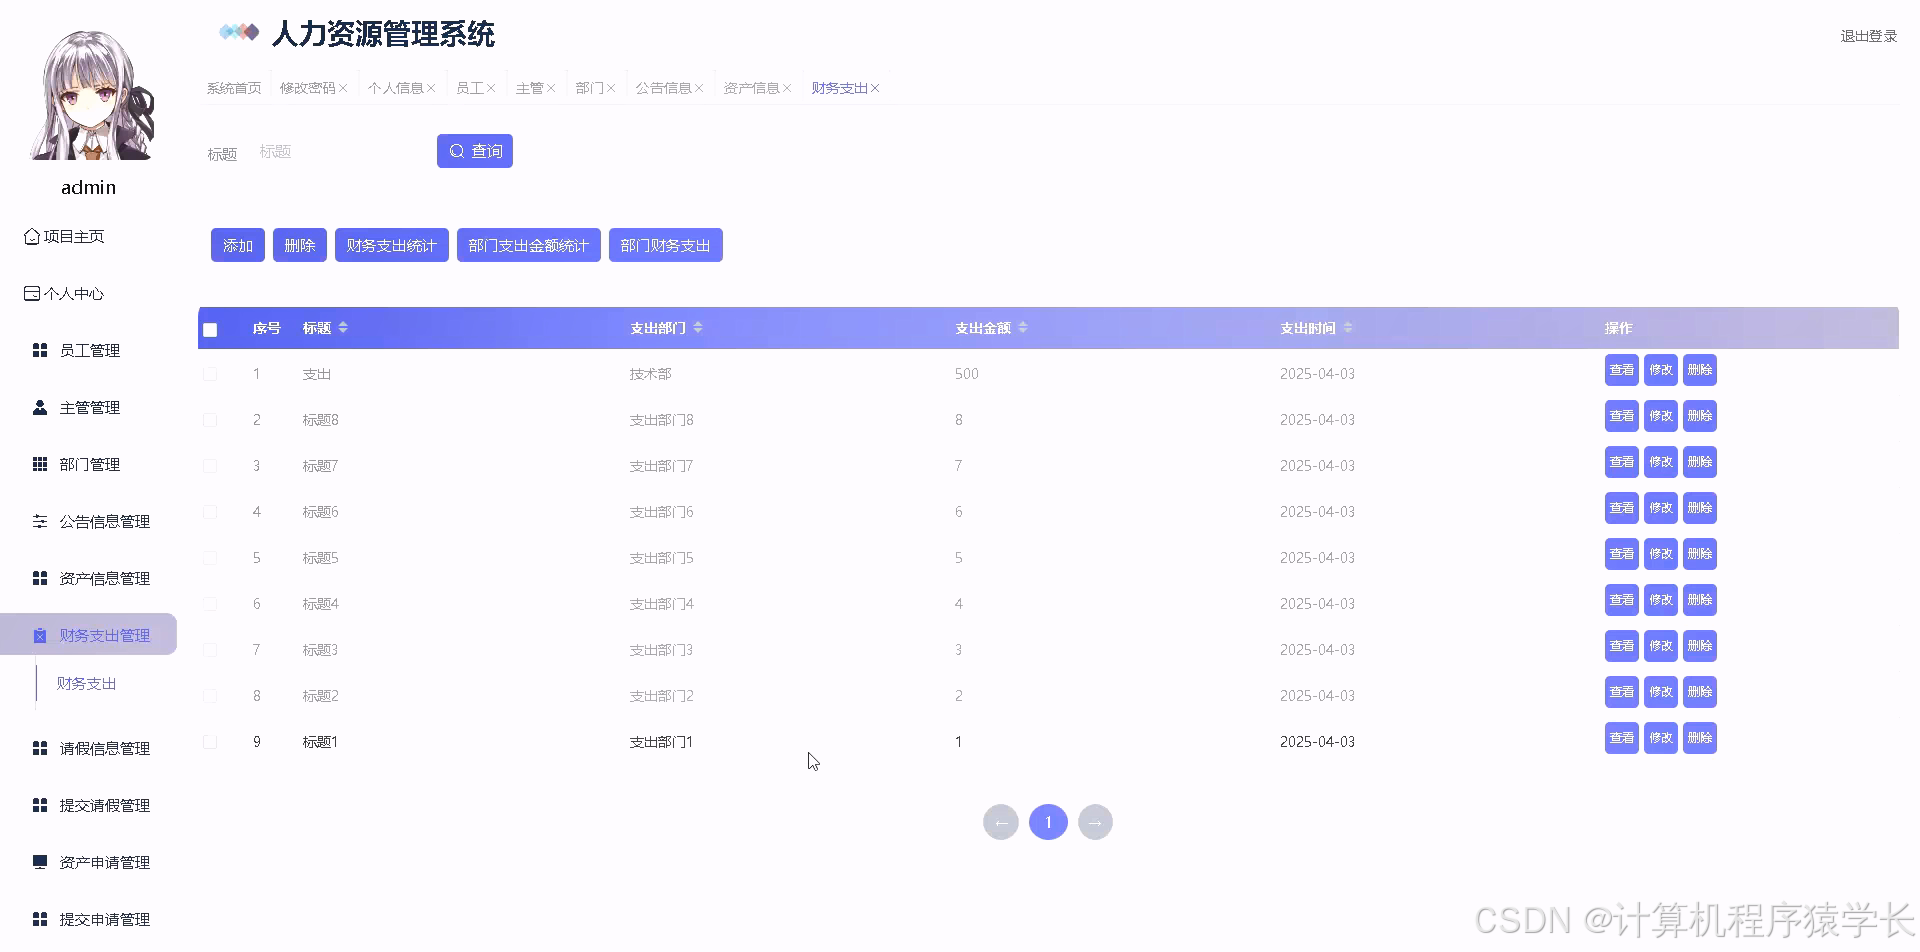Open 资产信息管理 via its sidebar icon
This screenshot has height=952, width=1920.
click(40, 578)
